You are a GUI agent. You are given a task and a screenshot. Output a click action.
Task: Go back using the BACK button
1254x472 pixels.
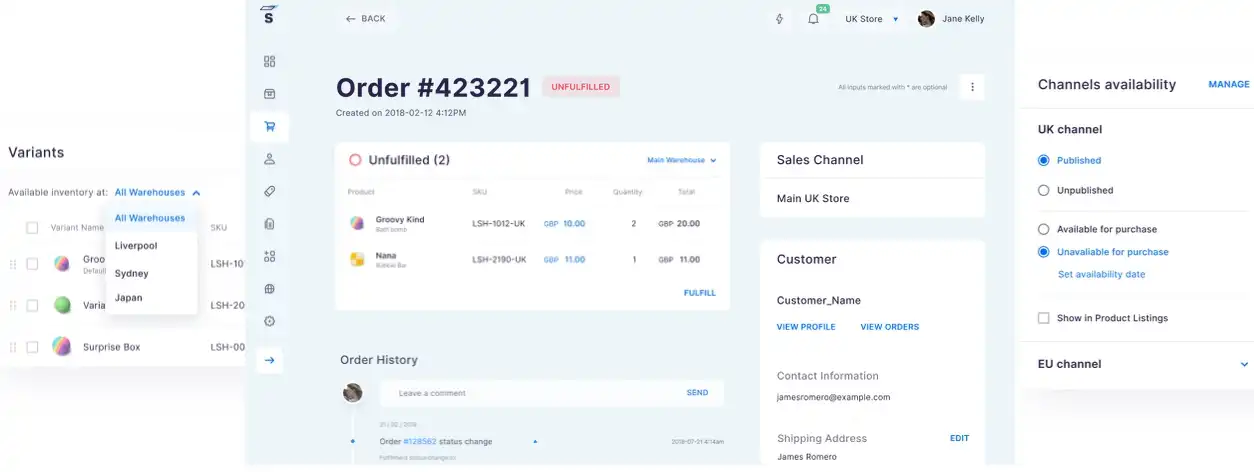pyautogui.click(x=365, y=19)
